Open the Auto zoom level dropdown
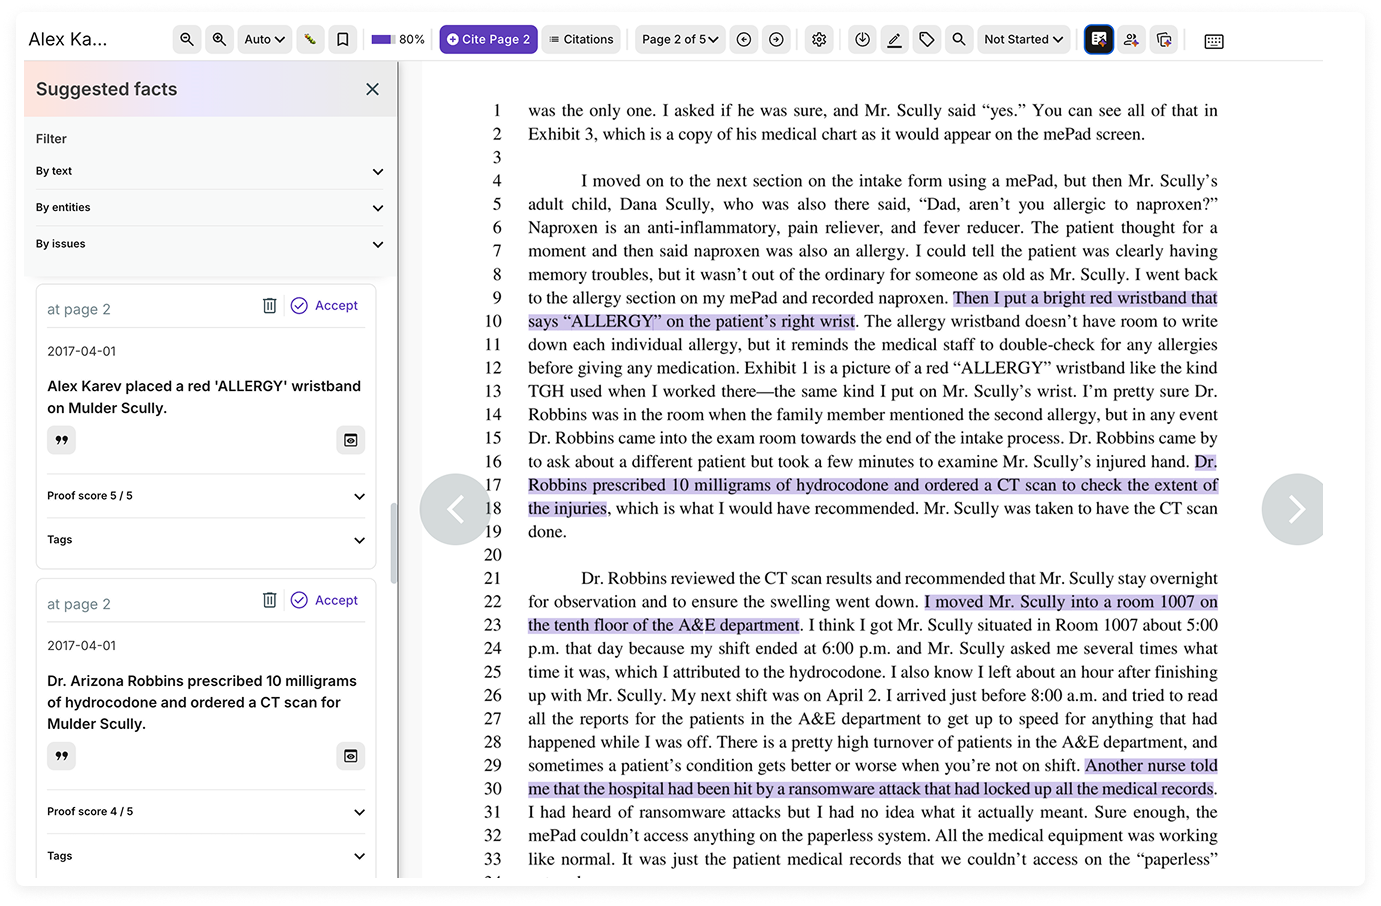 pos(265,39)
